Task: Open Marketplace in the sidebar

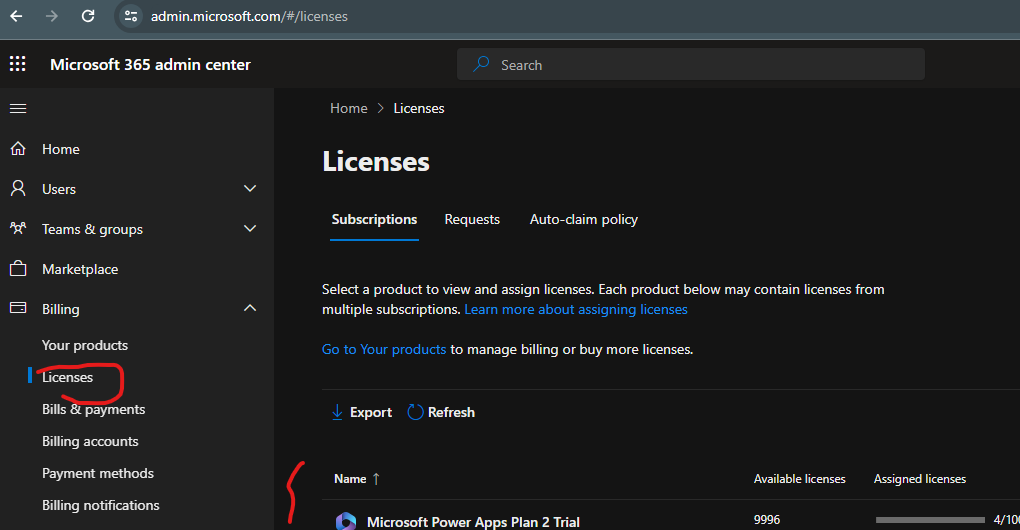Action: pyautogui.click(x=80, y=269)
